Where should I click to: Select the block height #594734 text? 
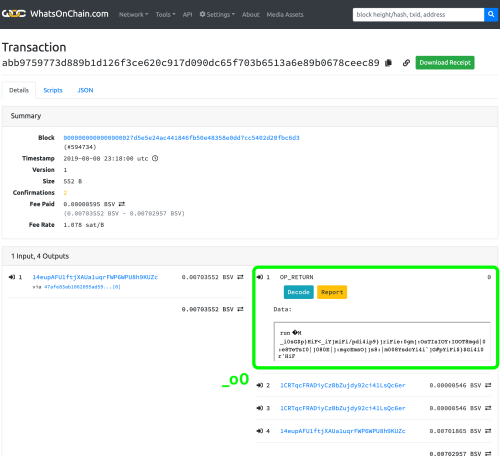pos(80,147)
